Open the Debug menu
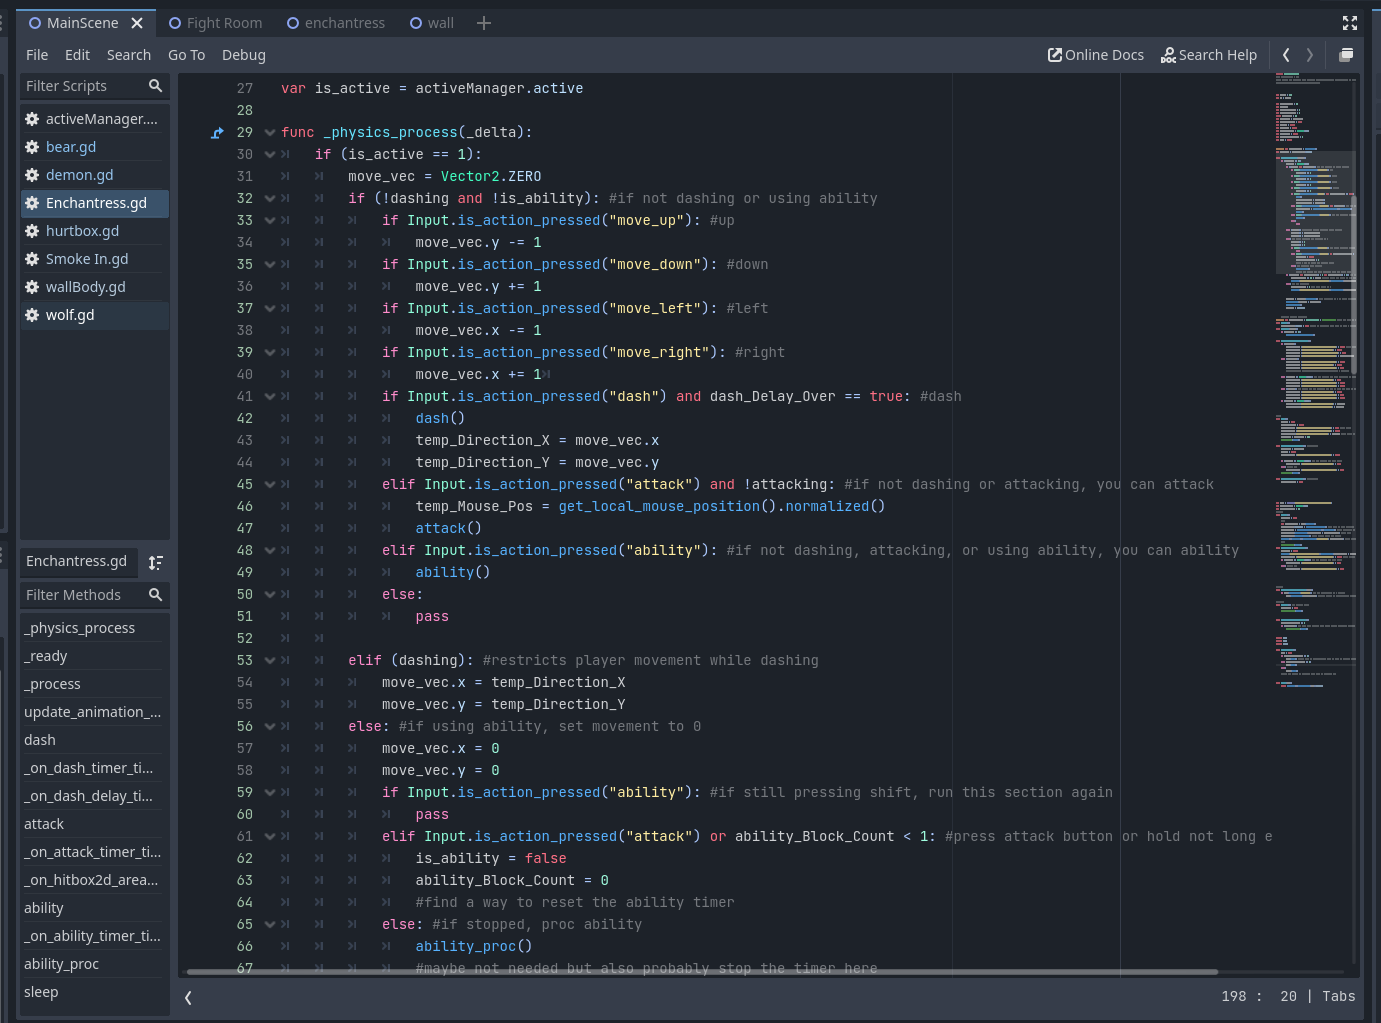The image size is (1381, 1023). pos(244,55)
